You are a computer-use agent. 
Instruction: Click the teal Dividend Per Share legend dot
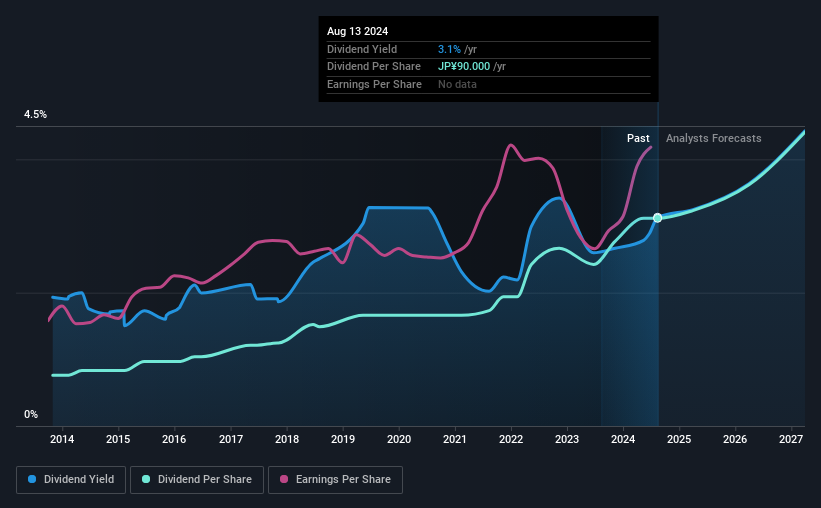[x=146, y=479]
